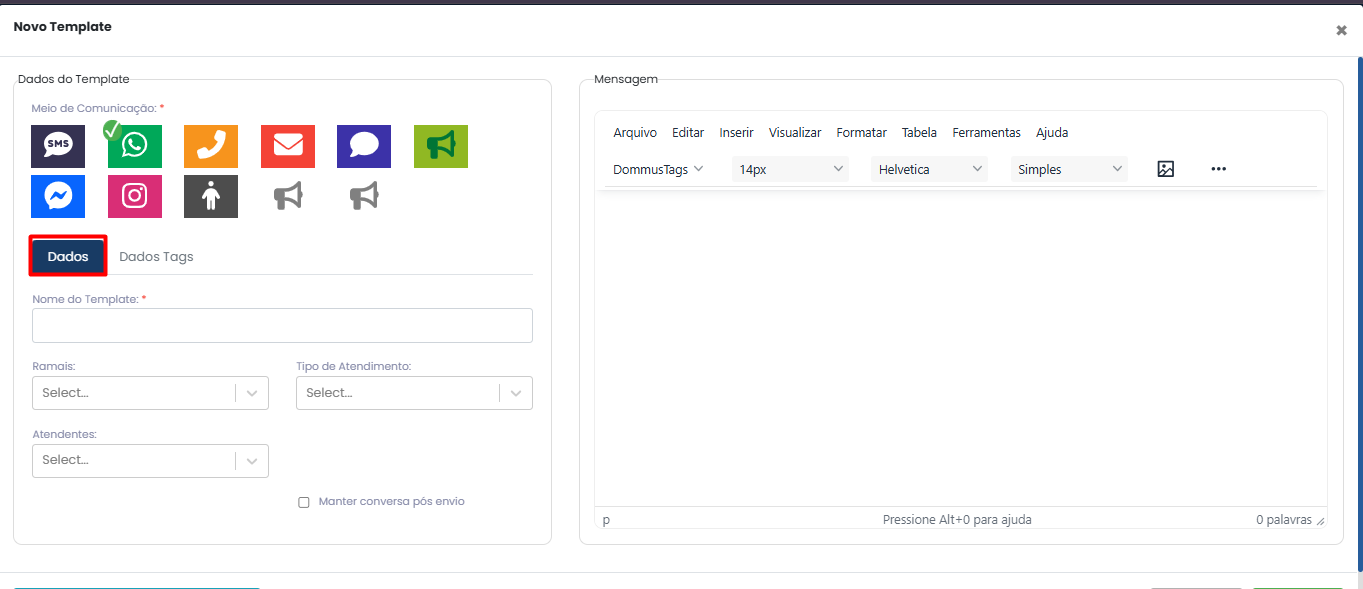The height and width of the screenshot is (589, 1363).
Task: Choose the green megaphone channel
Action: point(441,146)
